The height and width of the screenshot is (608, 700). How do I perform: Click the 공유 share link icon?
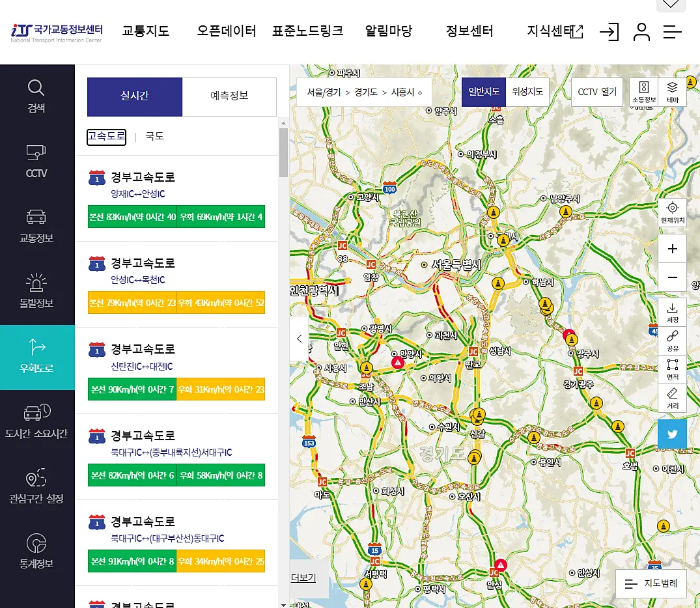click(x=672, y=341)
